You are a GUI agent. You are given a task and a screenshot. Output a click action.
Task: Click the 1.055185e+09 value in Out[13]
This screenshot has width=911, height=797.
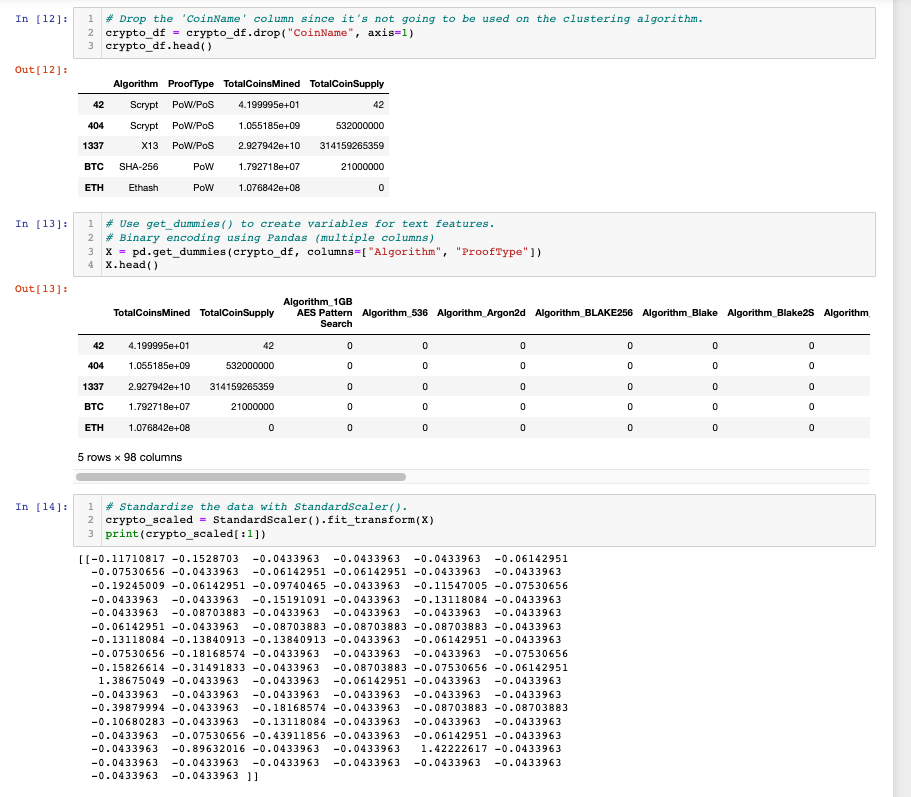click(159, 366)
